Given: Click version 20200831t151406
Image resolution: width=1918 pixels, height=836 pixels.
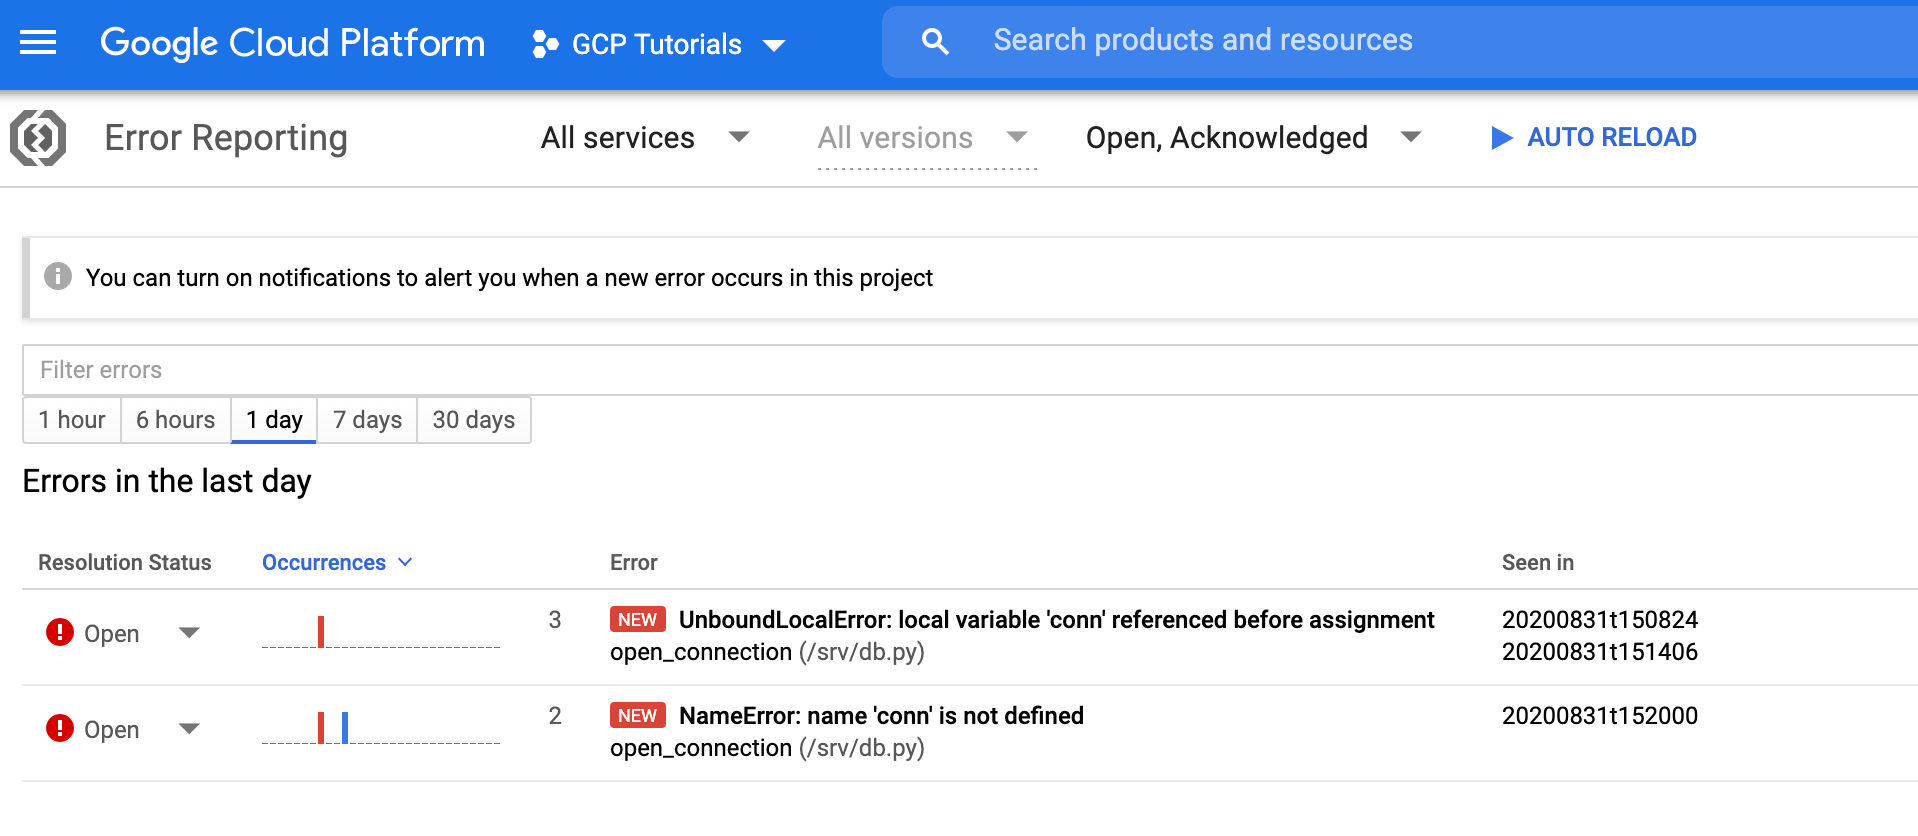Looking at the screenshot, I should click(1600, 652).
